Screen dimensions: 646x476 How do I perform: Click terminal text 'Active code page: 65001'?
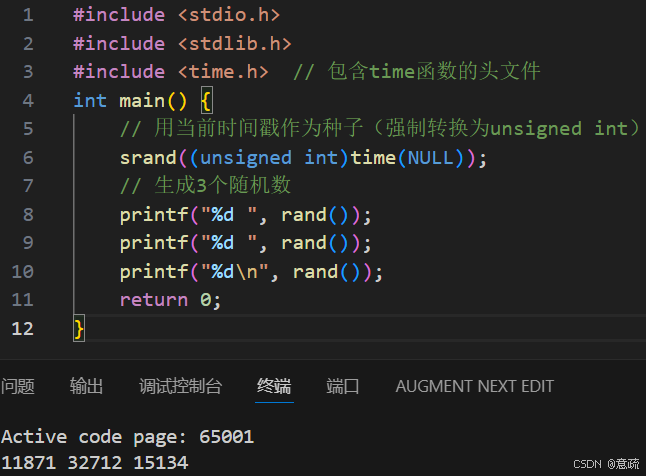[x=127, y=437]
